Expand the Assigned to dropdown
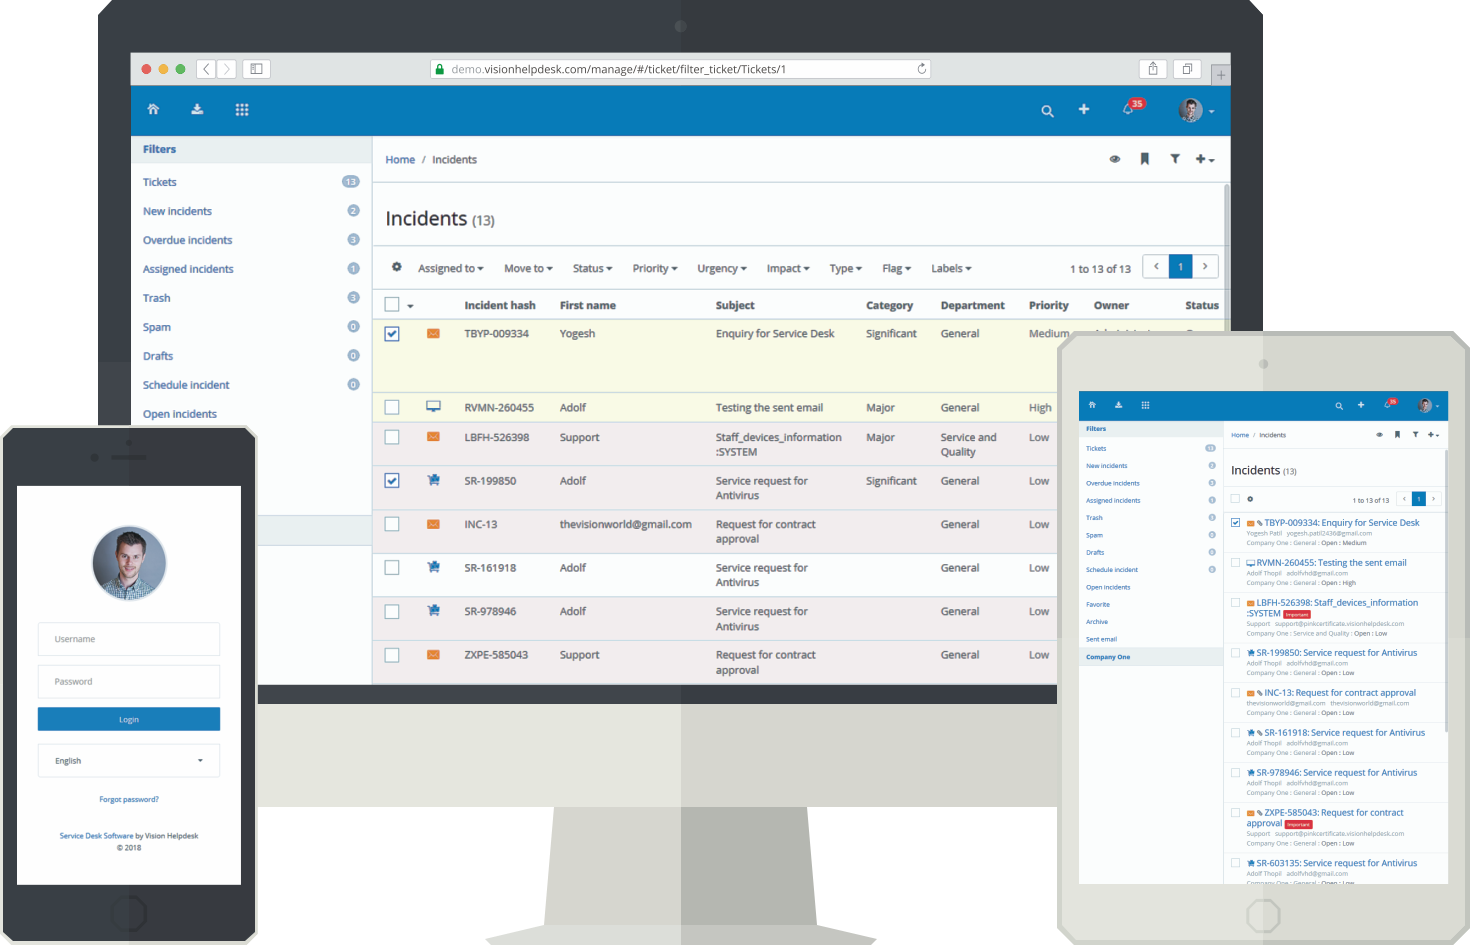The image size is (1470, 945). point(449,268)
